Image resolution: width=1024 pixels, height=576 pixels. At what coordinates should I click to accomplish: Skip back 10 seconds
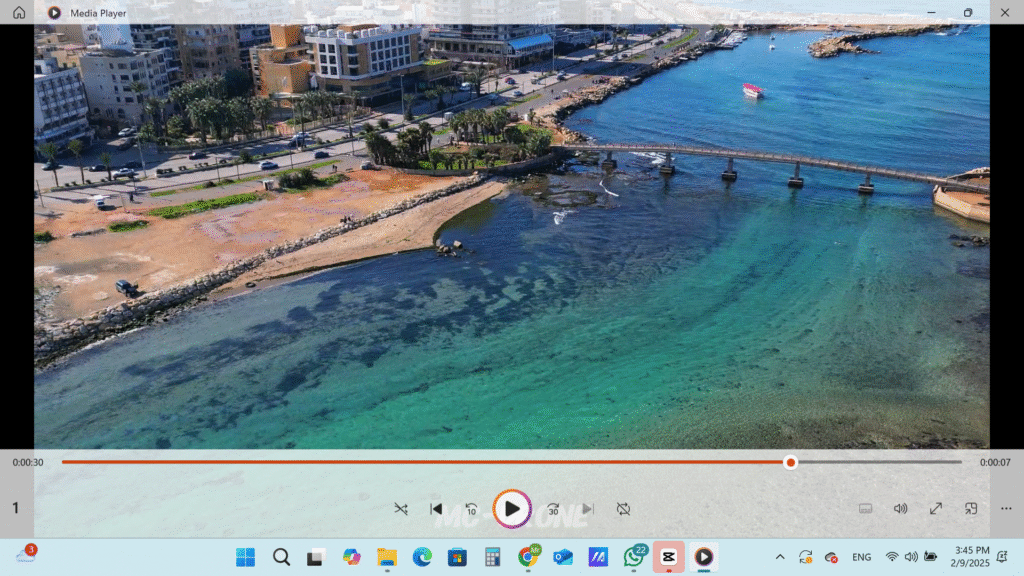point(470,508)
